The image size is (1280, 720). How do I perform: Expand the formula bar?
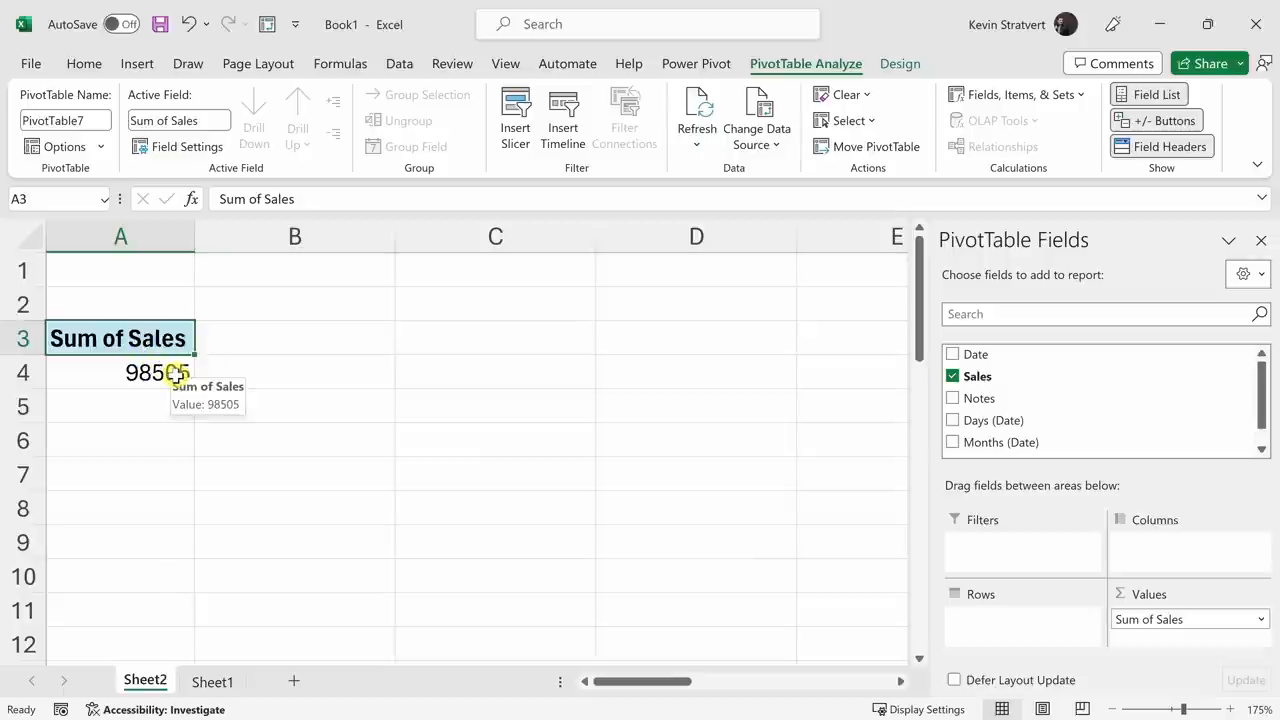pyautogui.click(x=1261, y=198)
